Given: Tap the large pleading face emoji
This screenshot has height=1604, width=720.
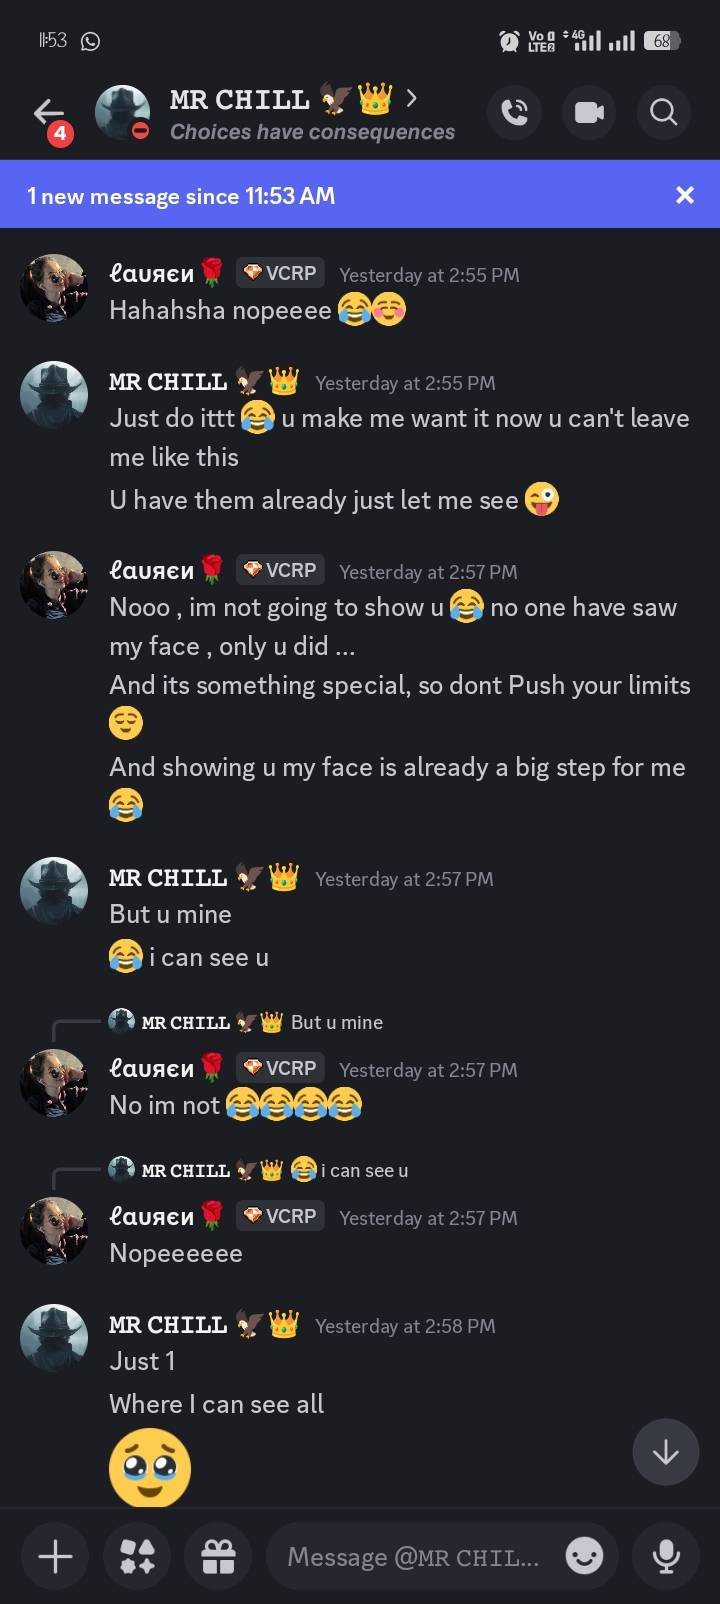Looking at the screenshot, I should point(150,1467).
